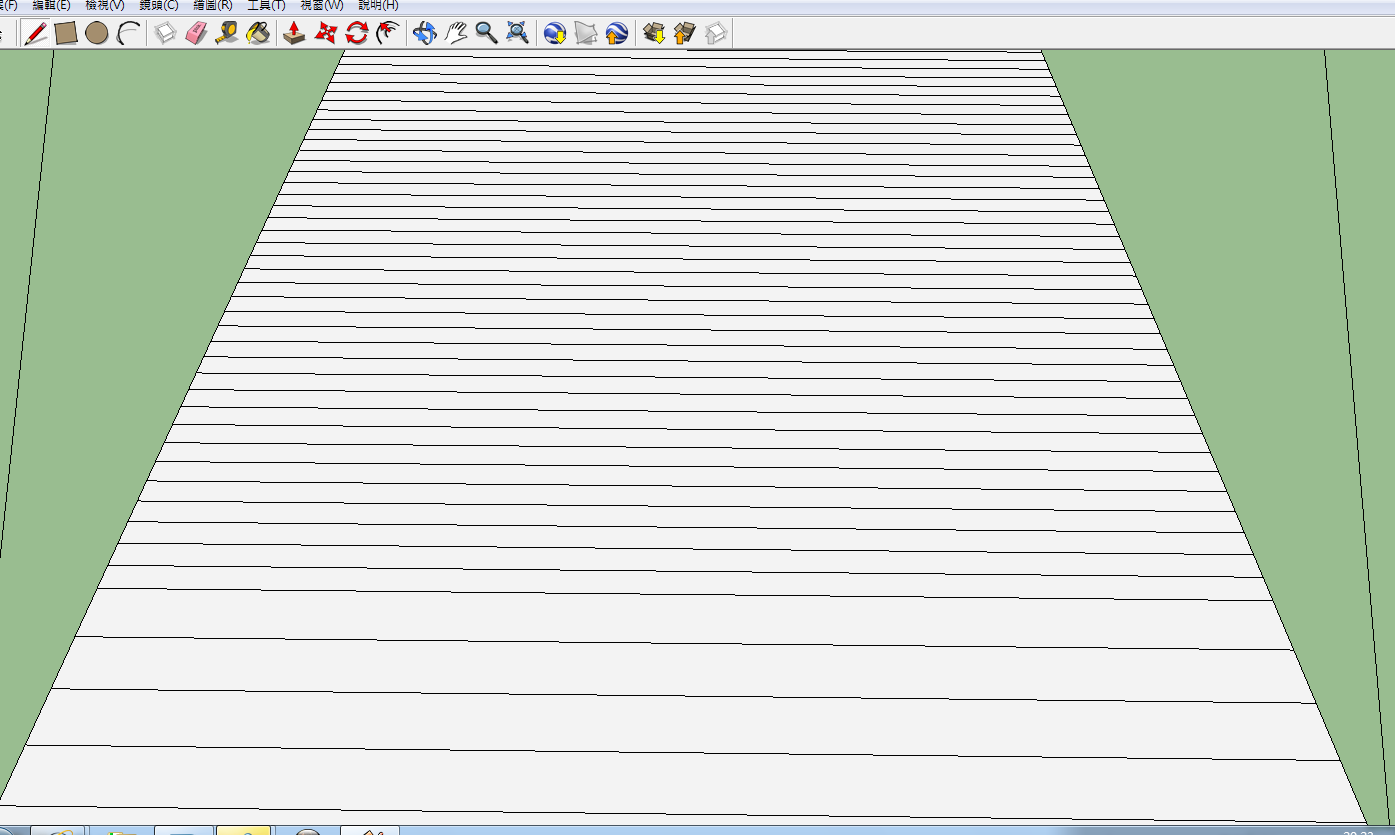Activate the Arc tool
The image size is (1395, 835).
(x=127, y=34)
